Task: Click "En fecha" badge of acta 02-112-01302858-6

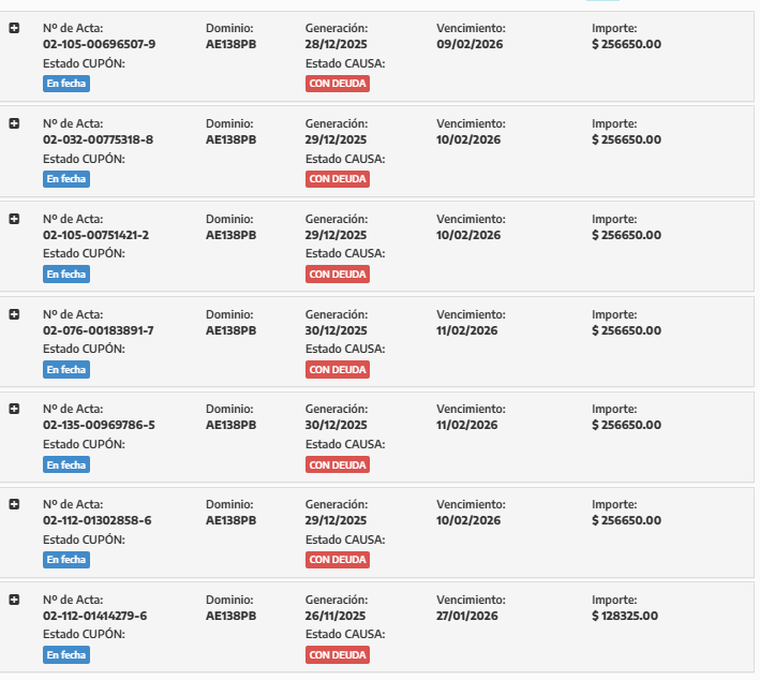Action: point(66,560)
